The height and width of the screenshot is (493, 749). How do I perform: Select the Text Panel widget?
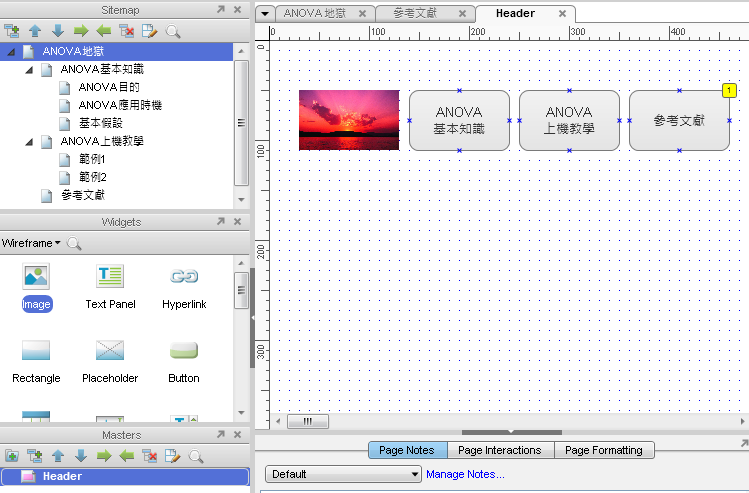click(x=110, y=288)
